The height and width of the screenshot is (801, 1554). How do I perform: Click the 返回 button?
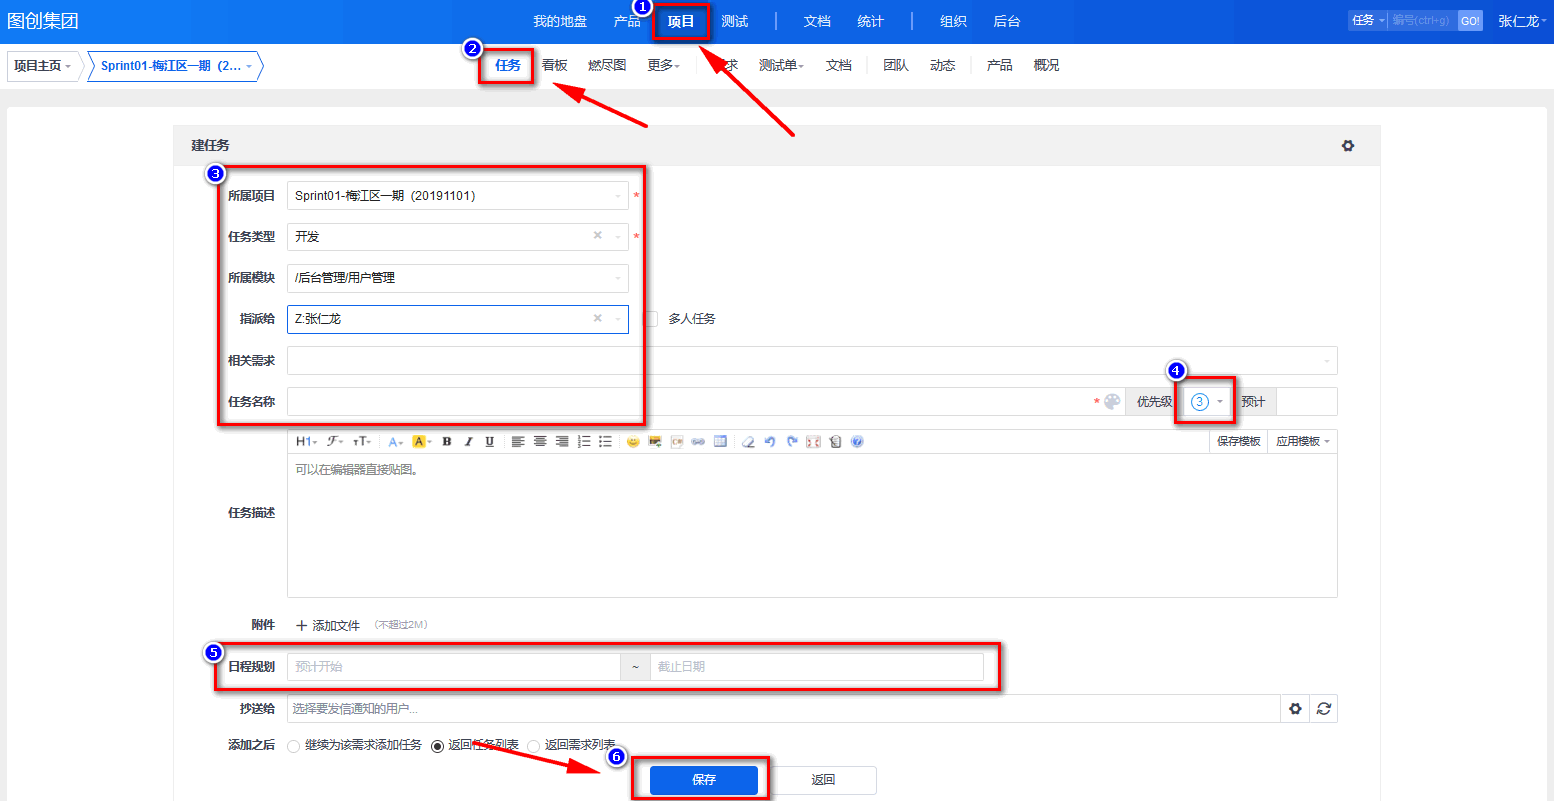(x=823, y=780)
